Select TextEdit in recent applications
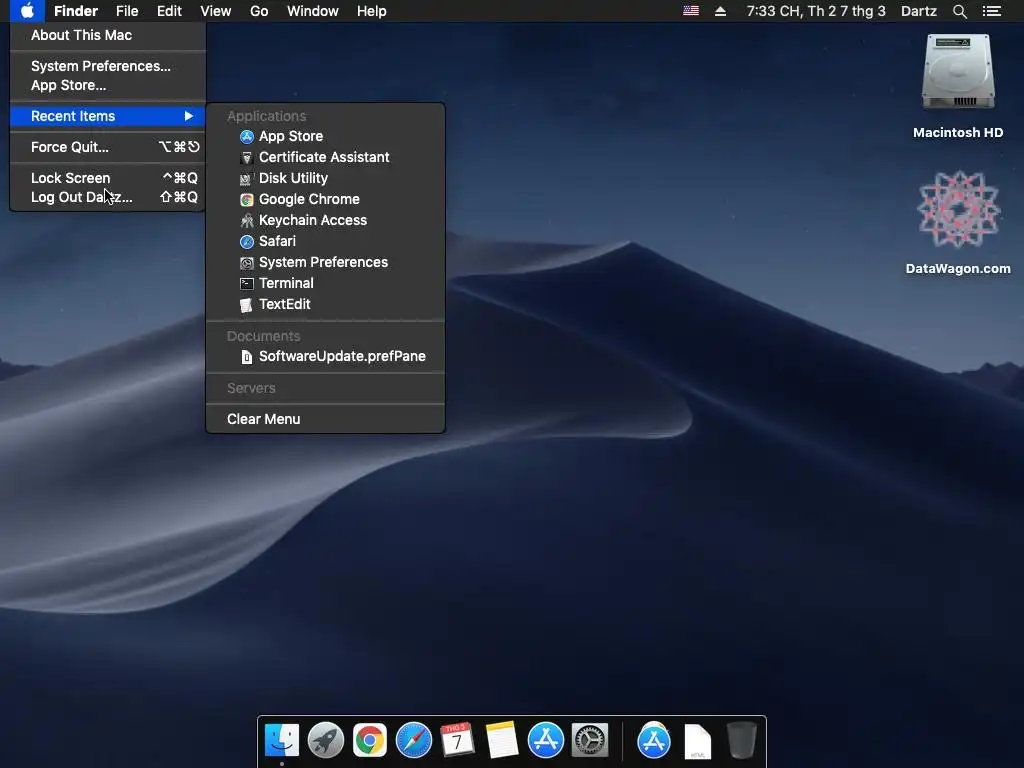The image size is (1024, 768). point(325,304)
